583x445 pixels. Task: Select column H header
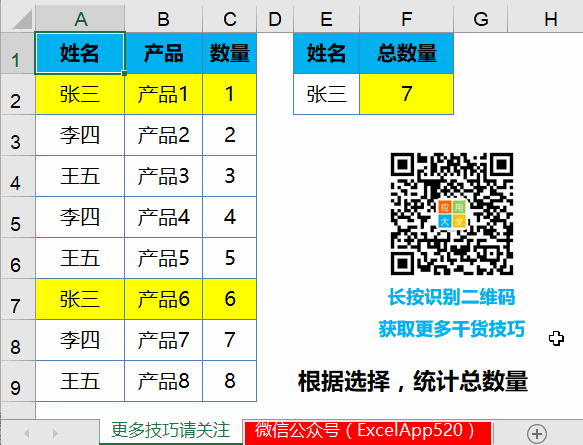pos(550,19)
